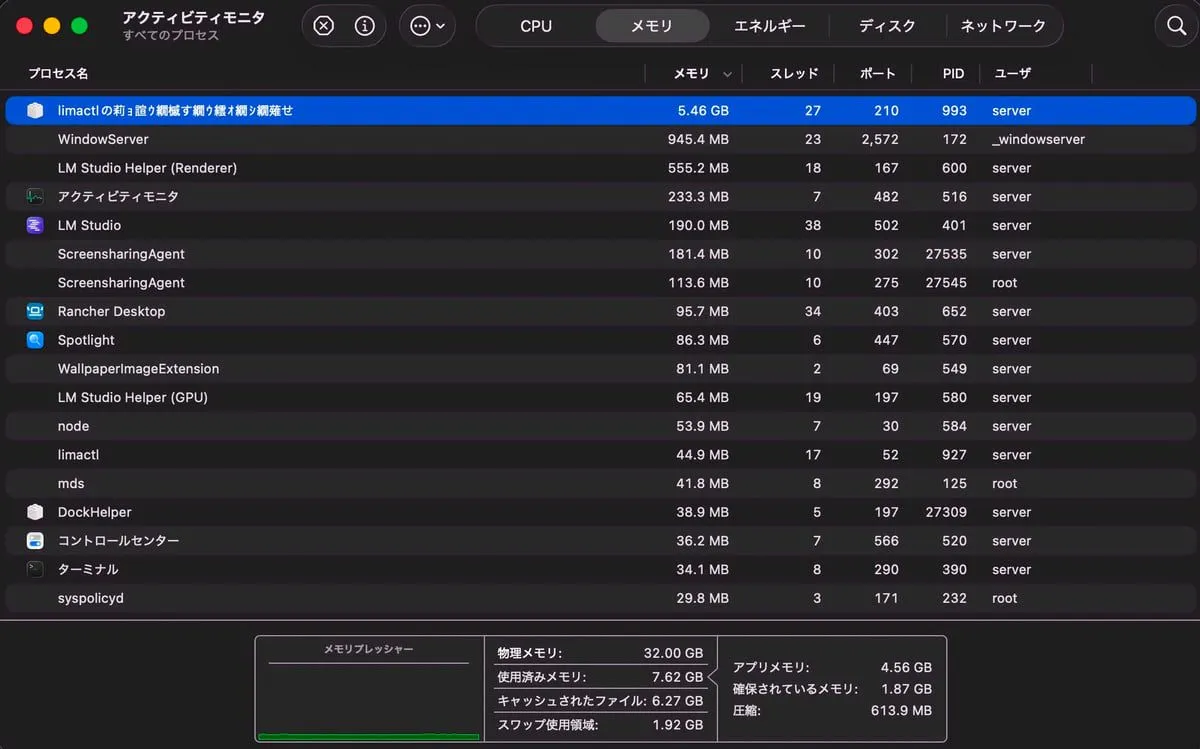
Task: Click the Spotlight process icon
Action: (x=35, y=340)
